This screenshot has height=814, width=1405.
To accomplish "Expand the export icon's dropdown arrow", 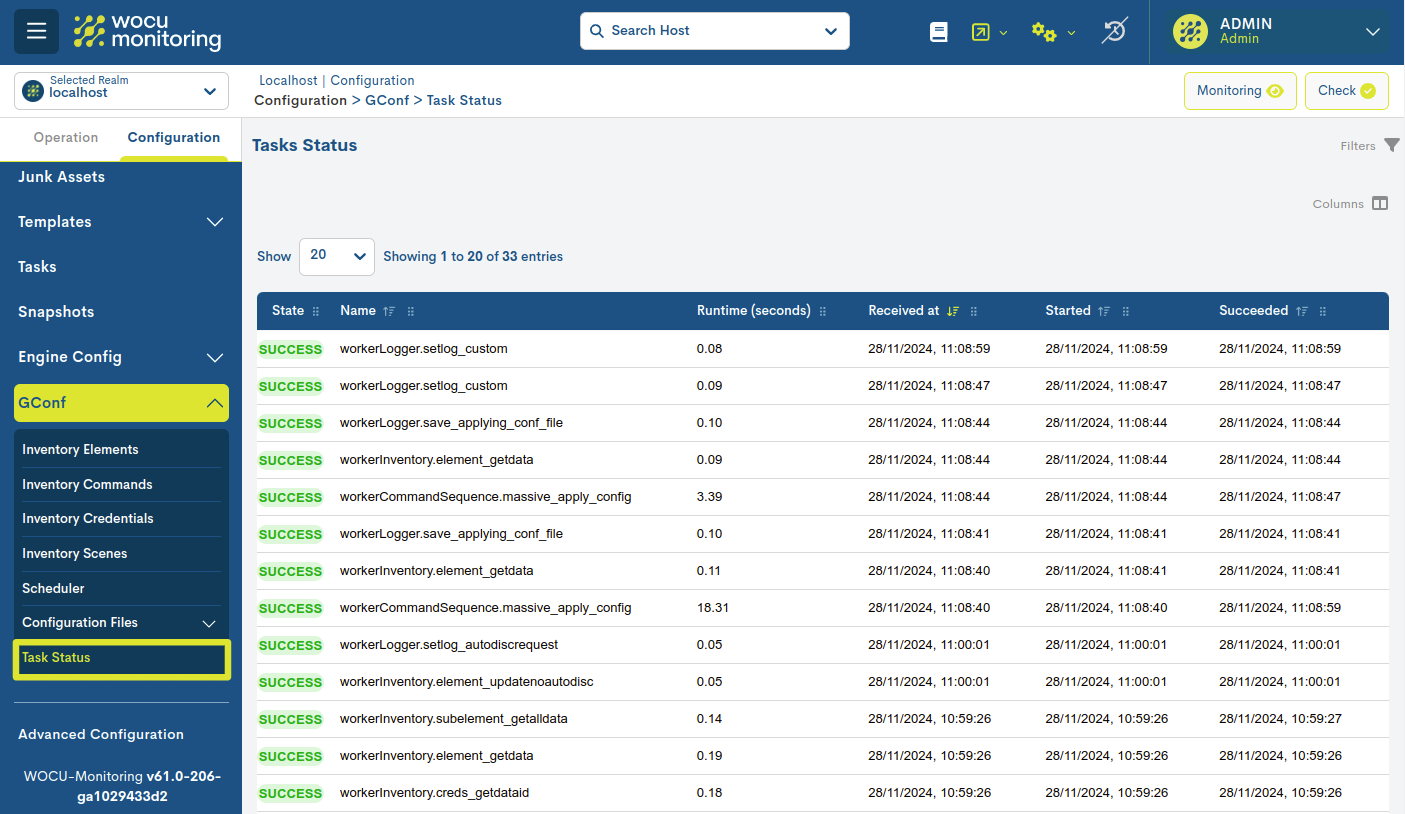I will (x=1004, y=33).
